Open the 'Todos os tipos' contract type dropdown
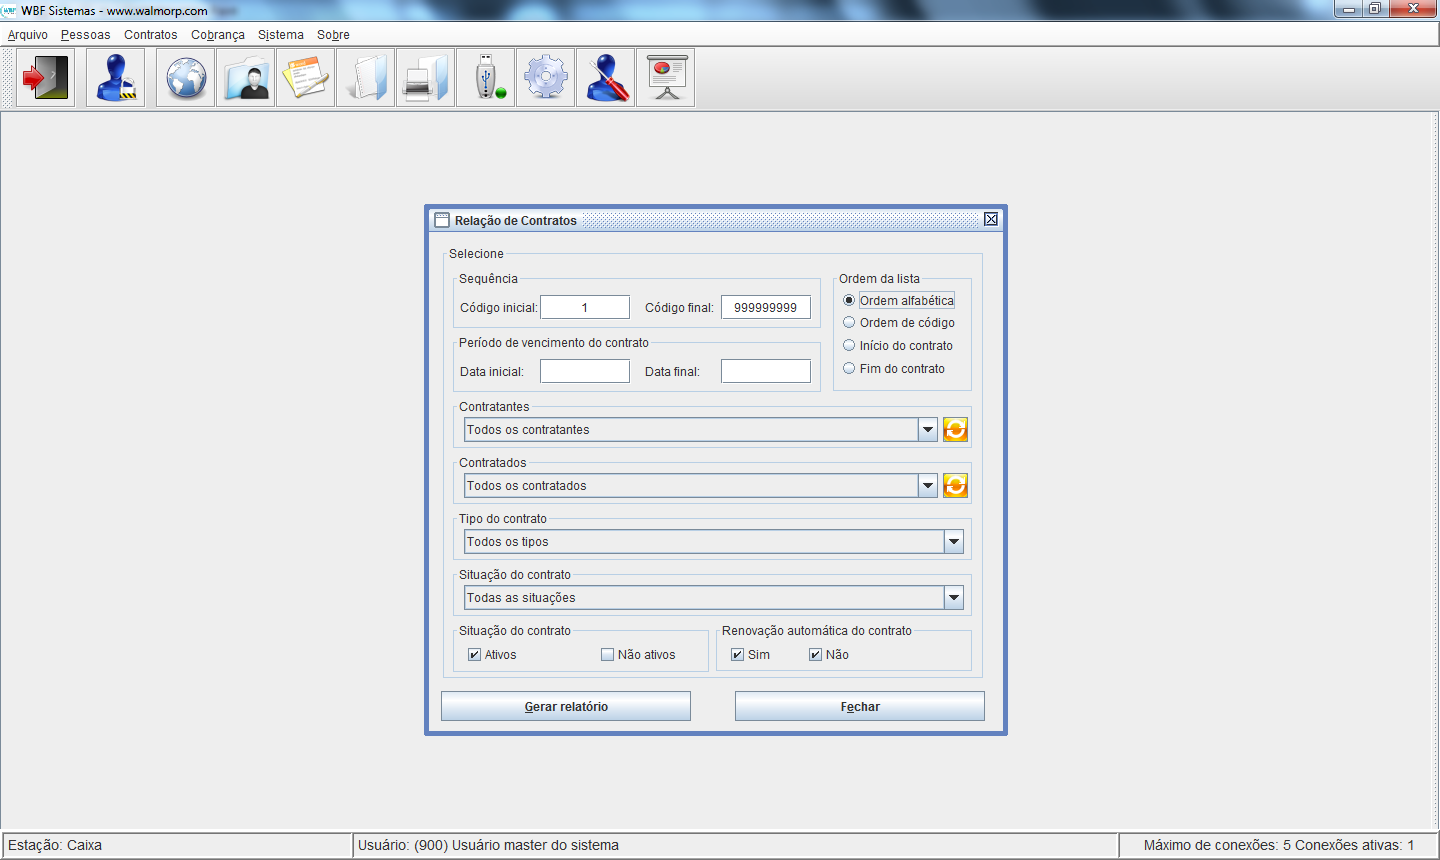 coord(954,542)
